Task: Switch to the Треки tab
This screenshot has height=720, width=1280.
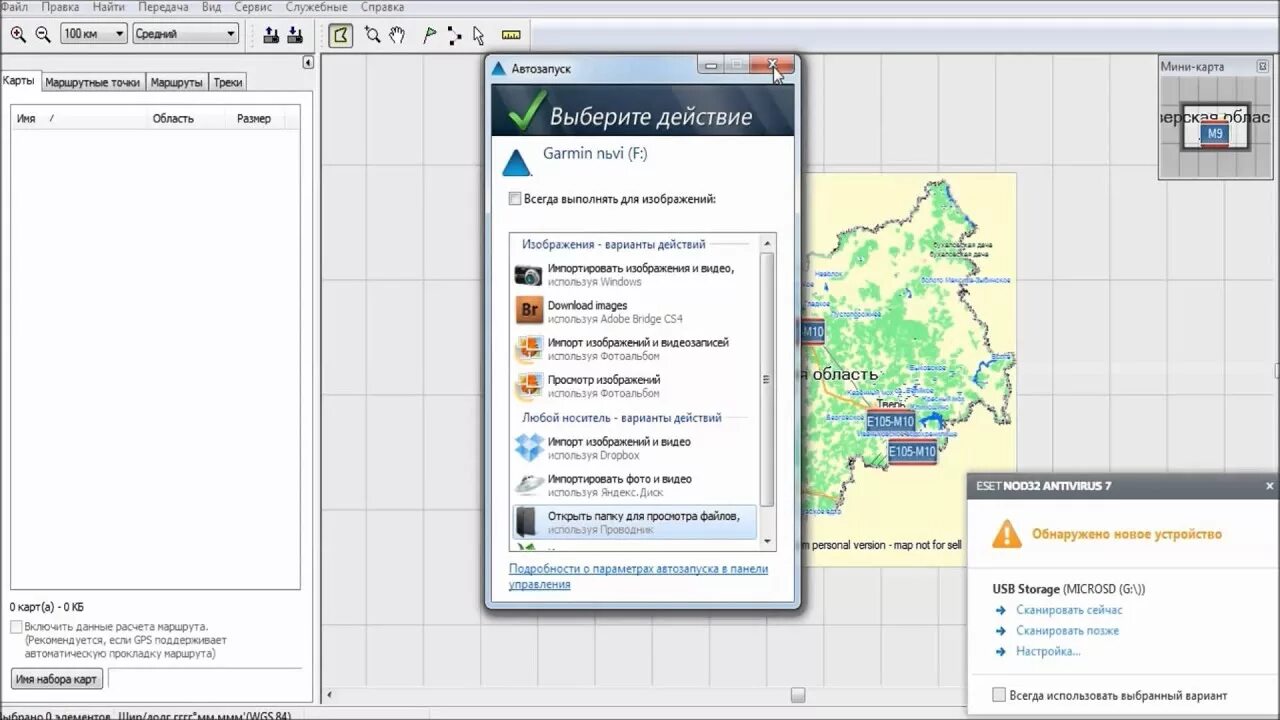Action: [227, 82]
